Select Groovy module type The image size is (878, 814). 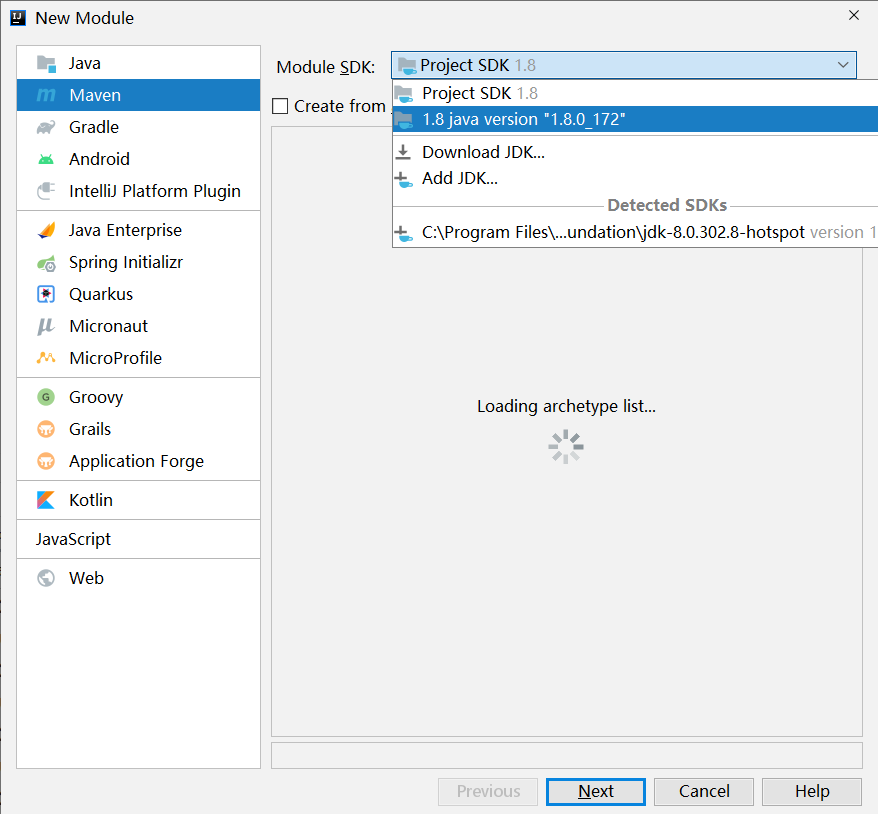[138, 397]
